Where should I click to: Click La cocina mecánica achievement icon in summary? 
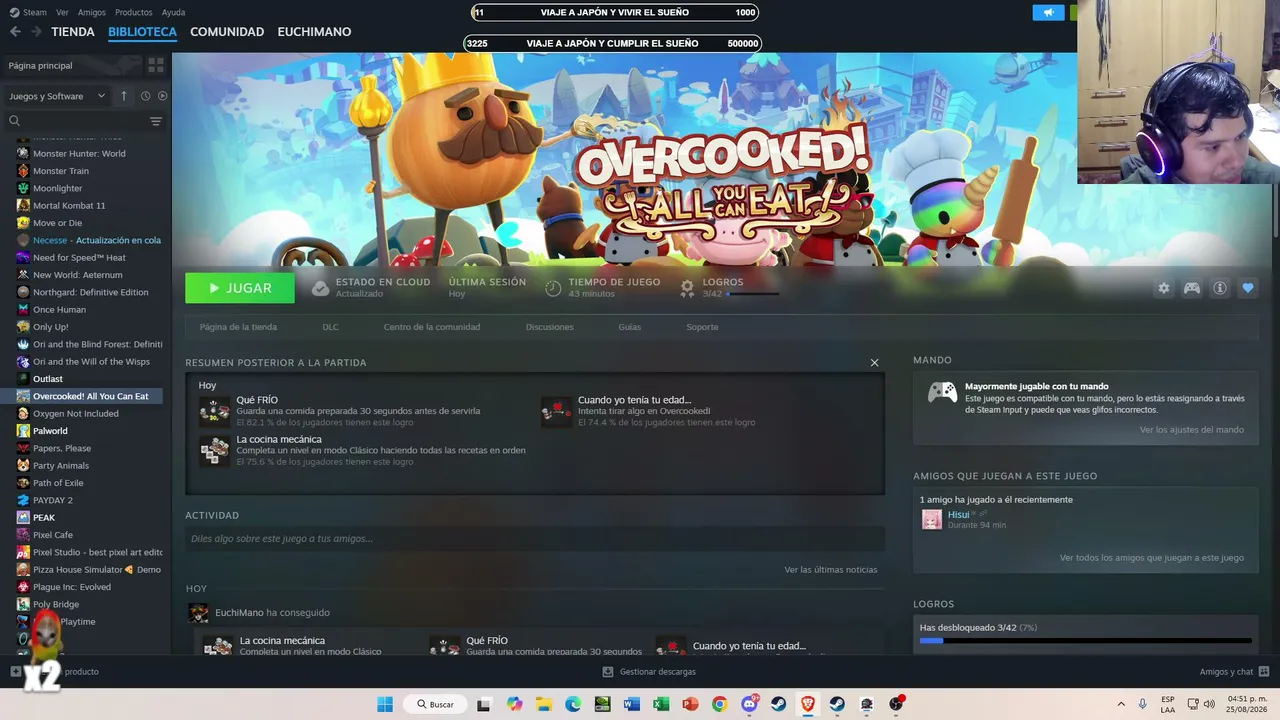click(214, 451)
